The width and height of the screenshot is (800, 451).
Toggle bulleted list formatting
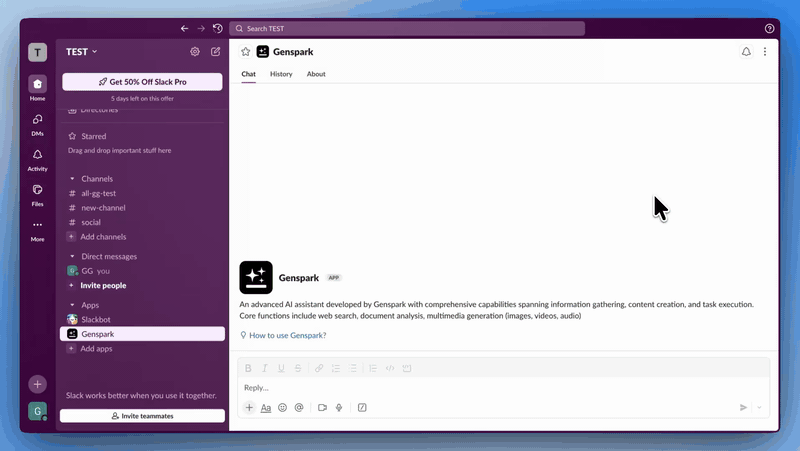coord(353,368)
